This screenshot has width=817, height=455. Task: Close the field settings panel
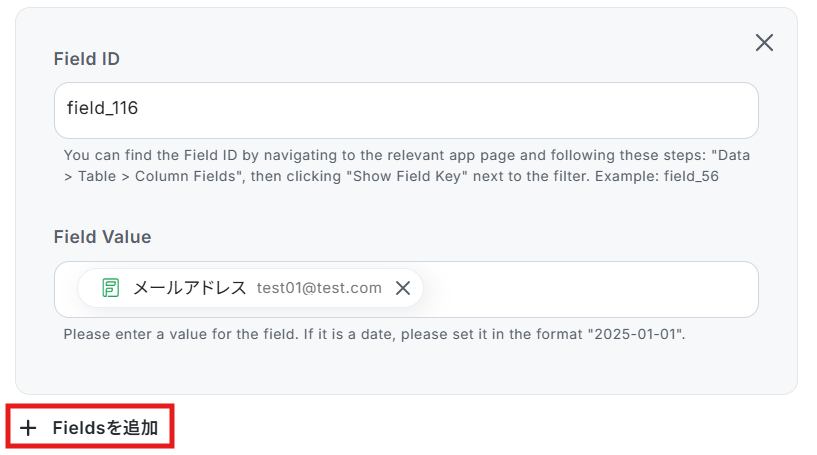764,42
